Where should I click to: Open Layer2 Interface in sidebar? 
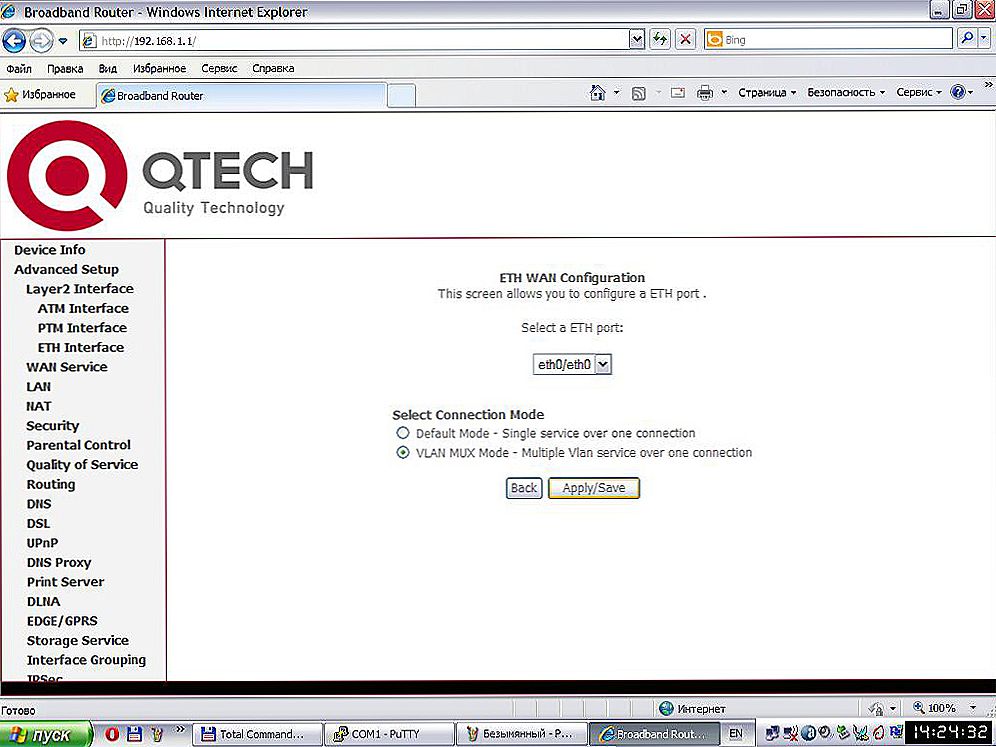[79, 289]
